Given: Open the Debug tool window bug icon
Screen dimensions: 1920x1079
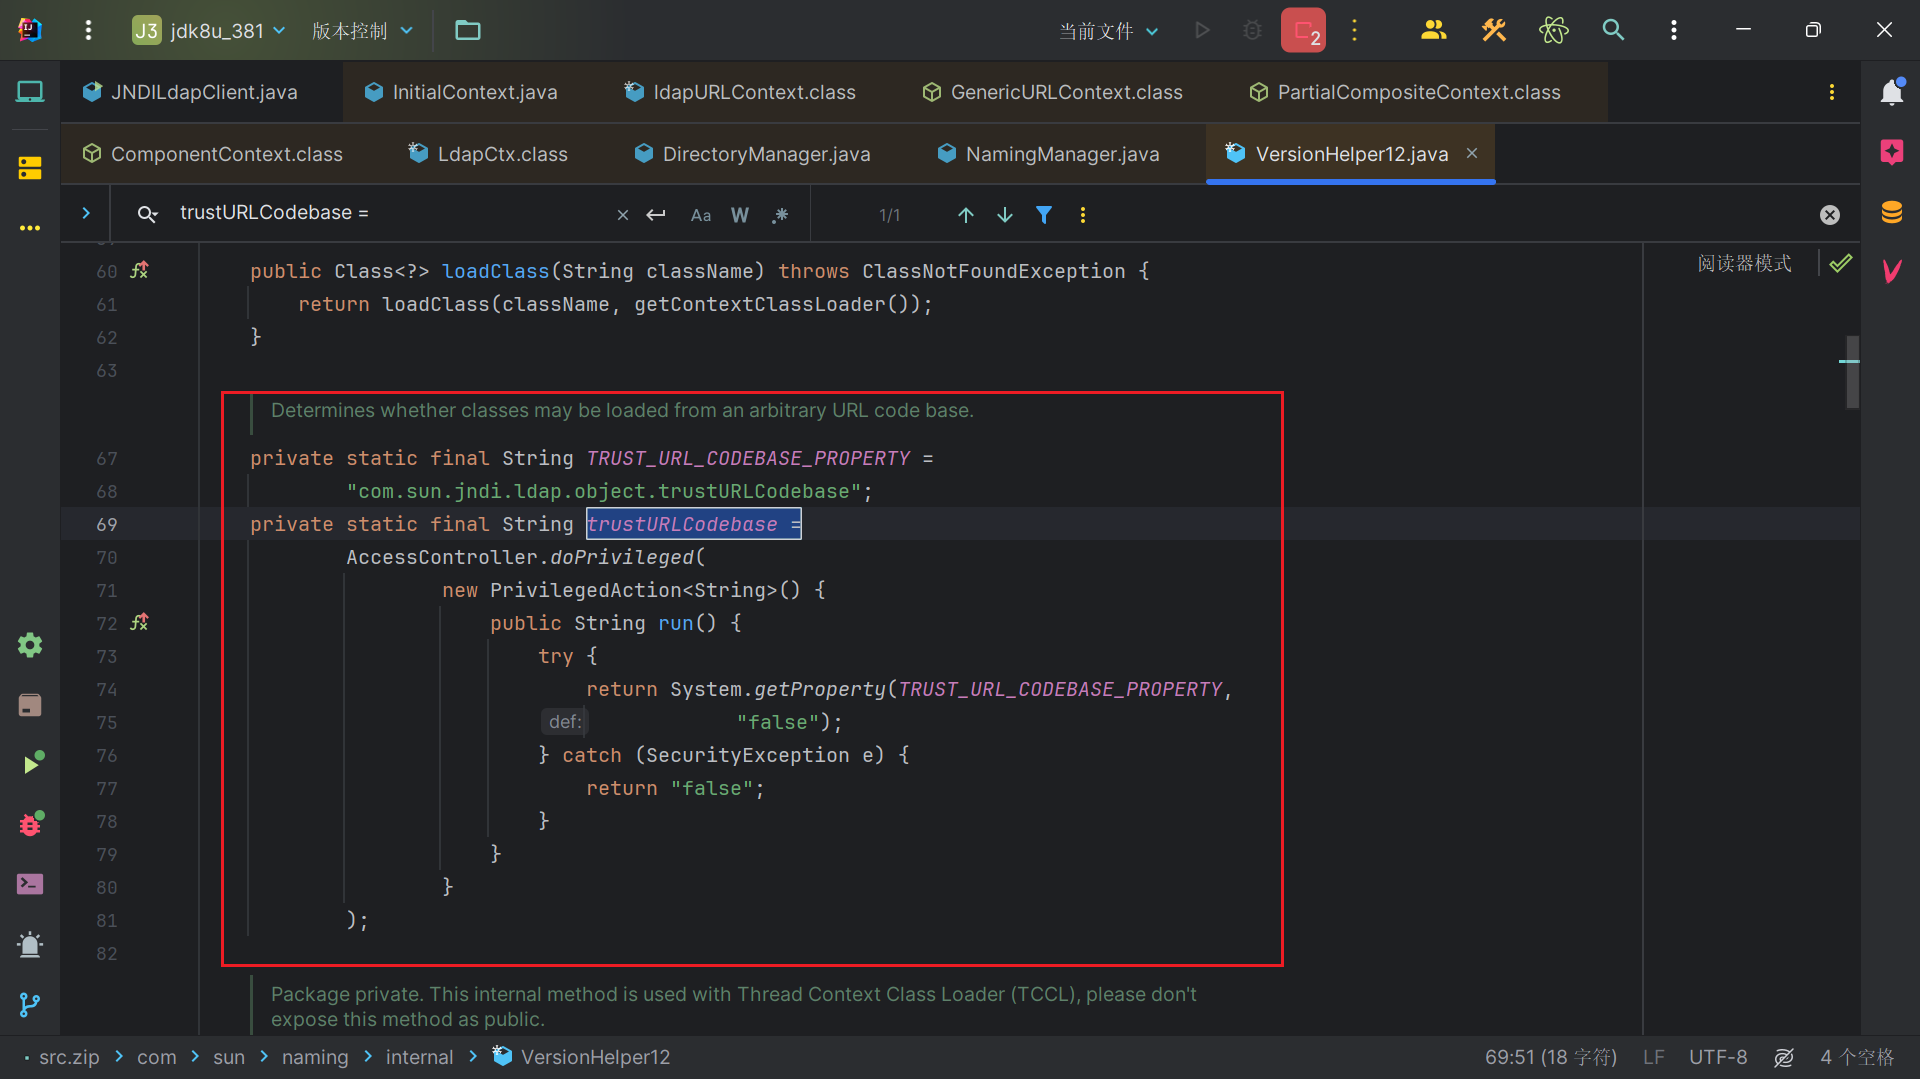Looking at the screenshot, I should click(30, 824).
